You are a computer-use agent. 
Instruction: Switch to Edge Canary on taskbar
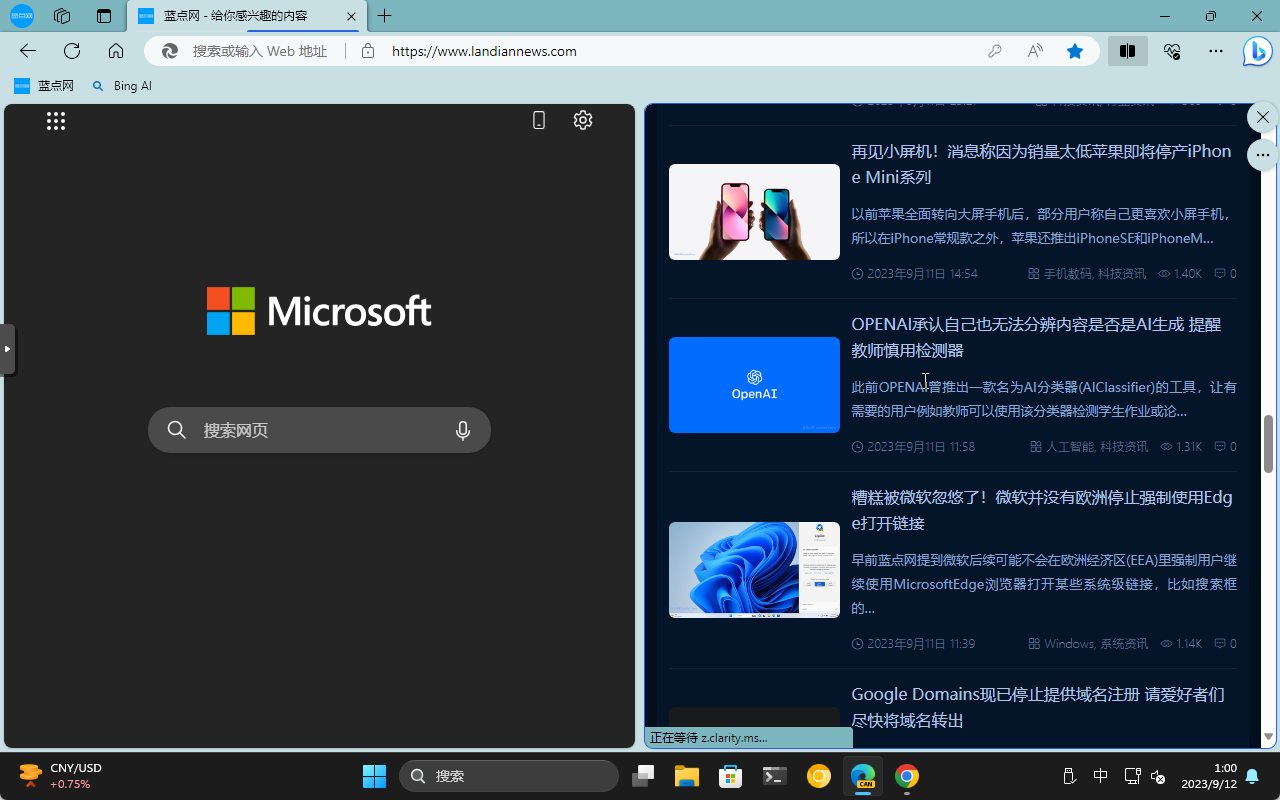[x=863, y=776]
